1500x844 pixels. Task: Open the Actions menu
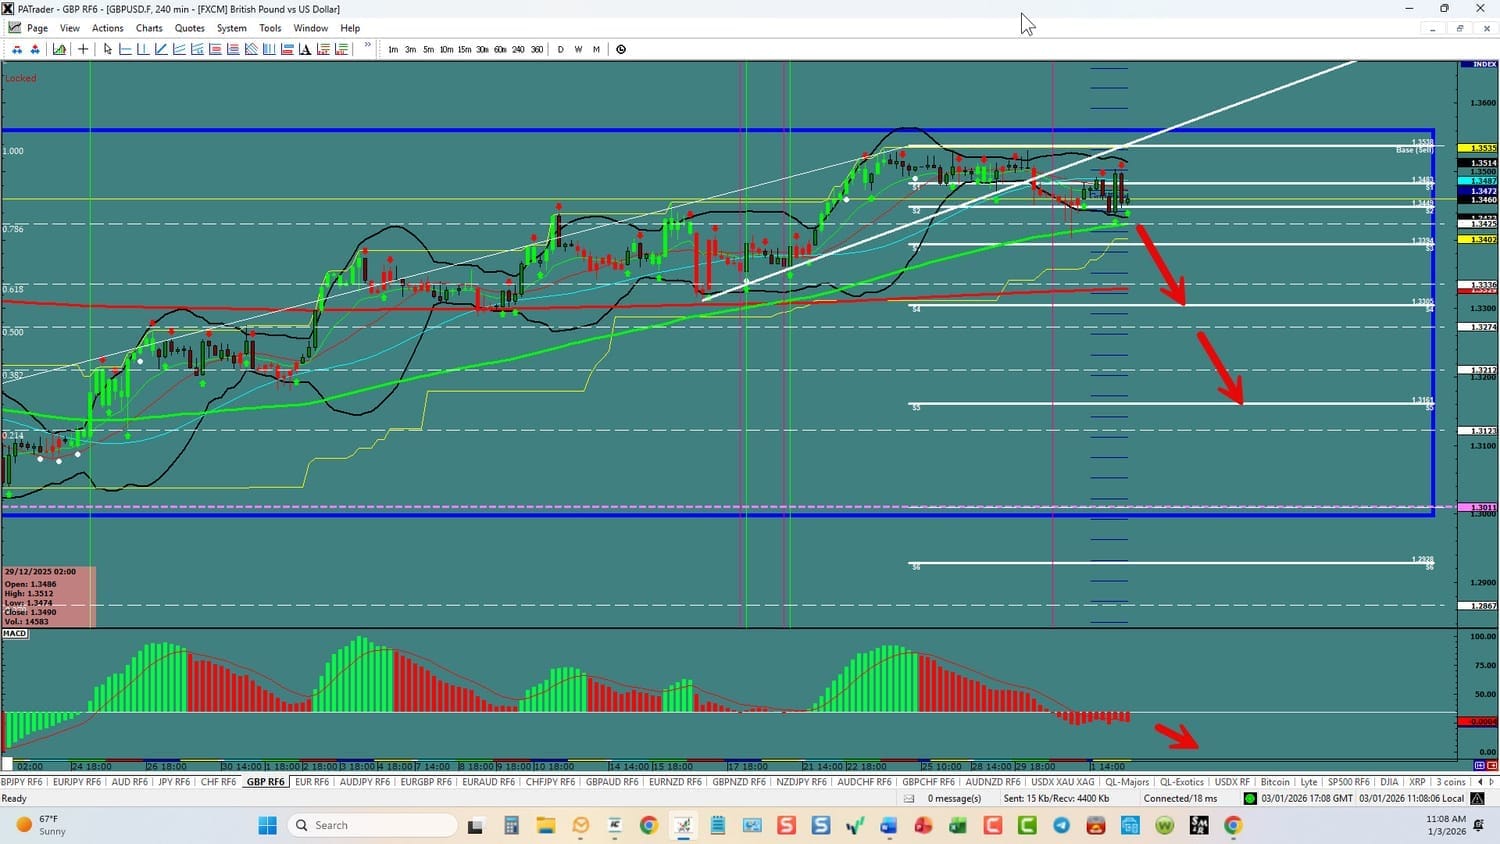108,28
